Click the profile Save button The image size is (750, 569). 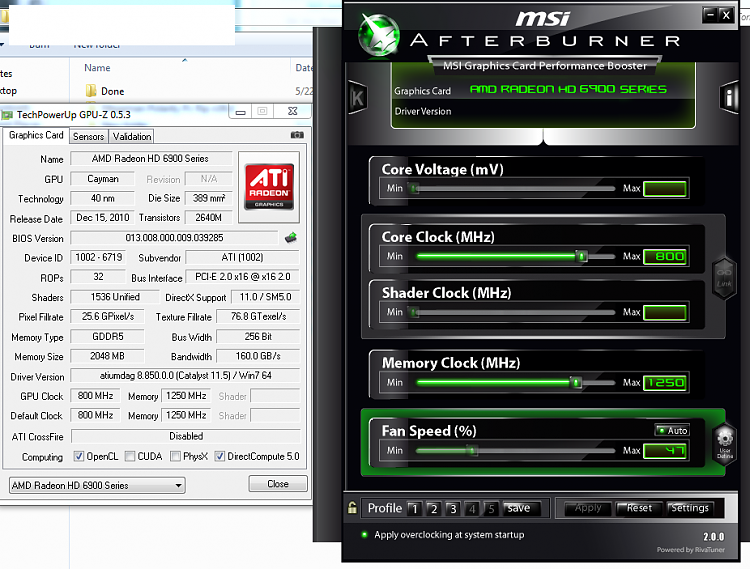point(521,508)
